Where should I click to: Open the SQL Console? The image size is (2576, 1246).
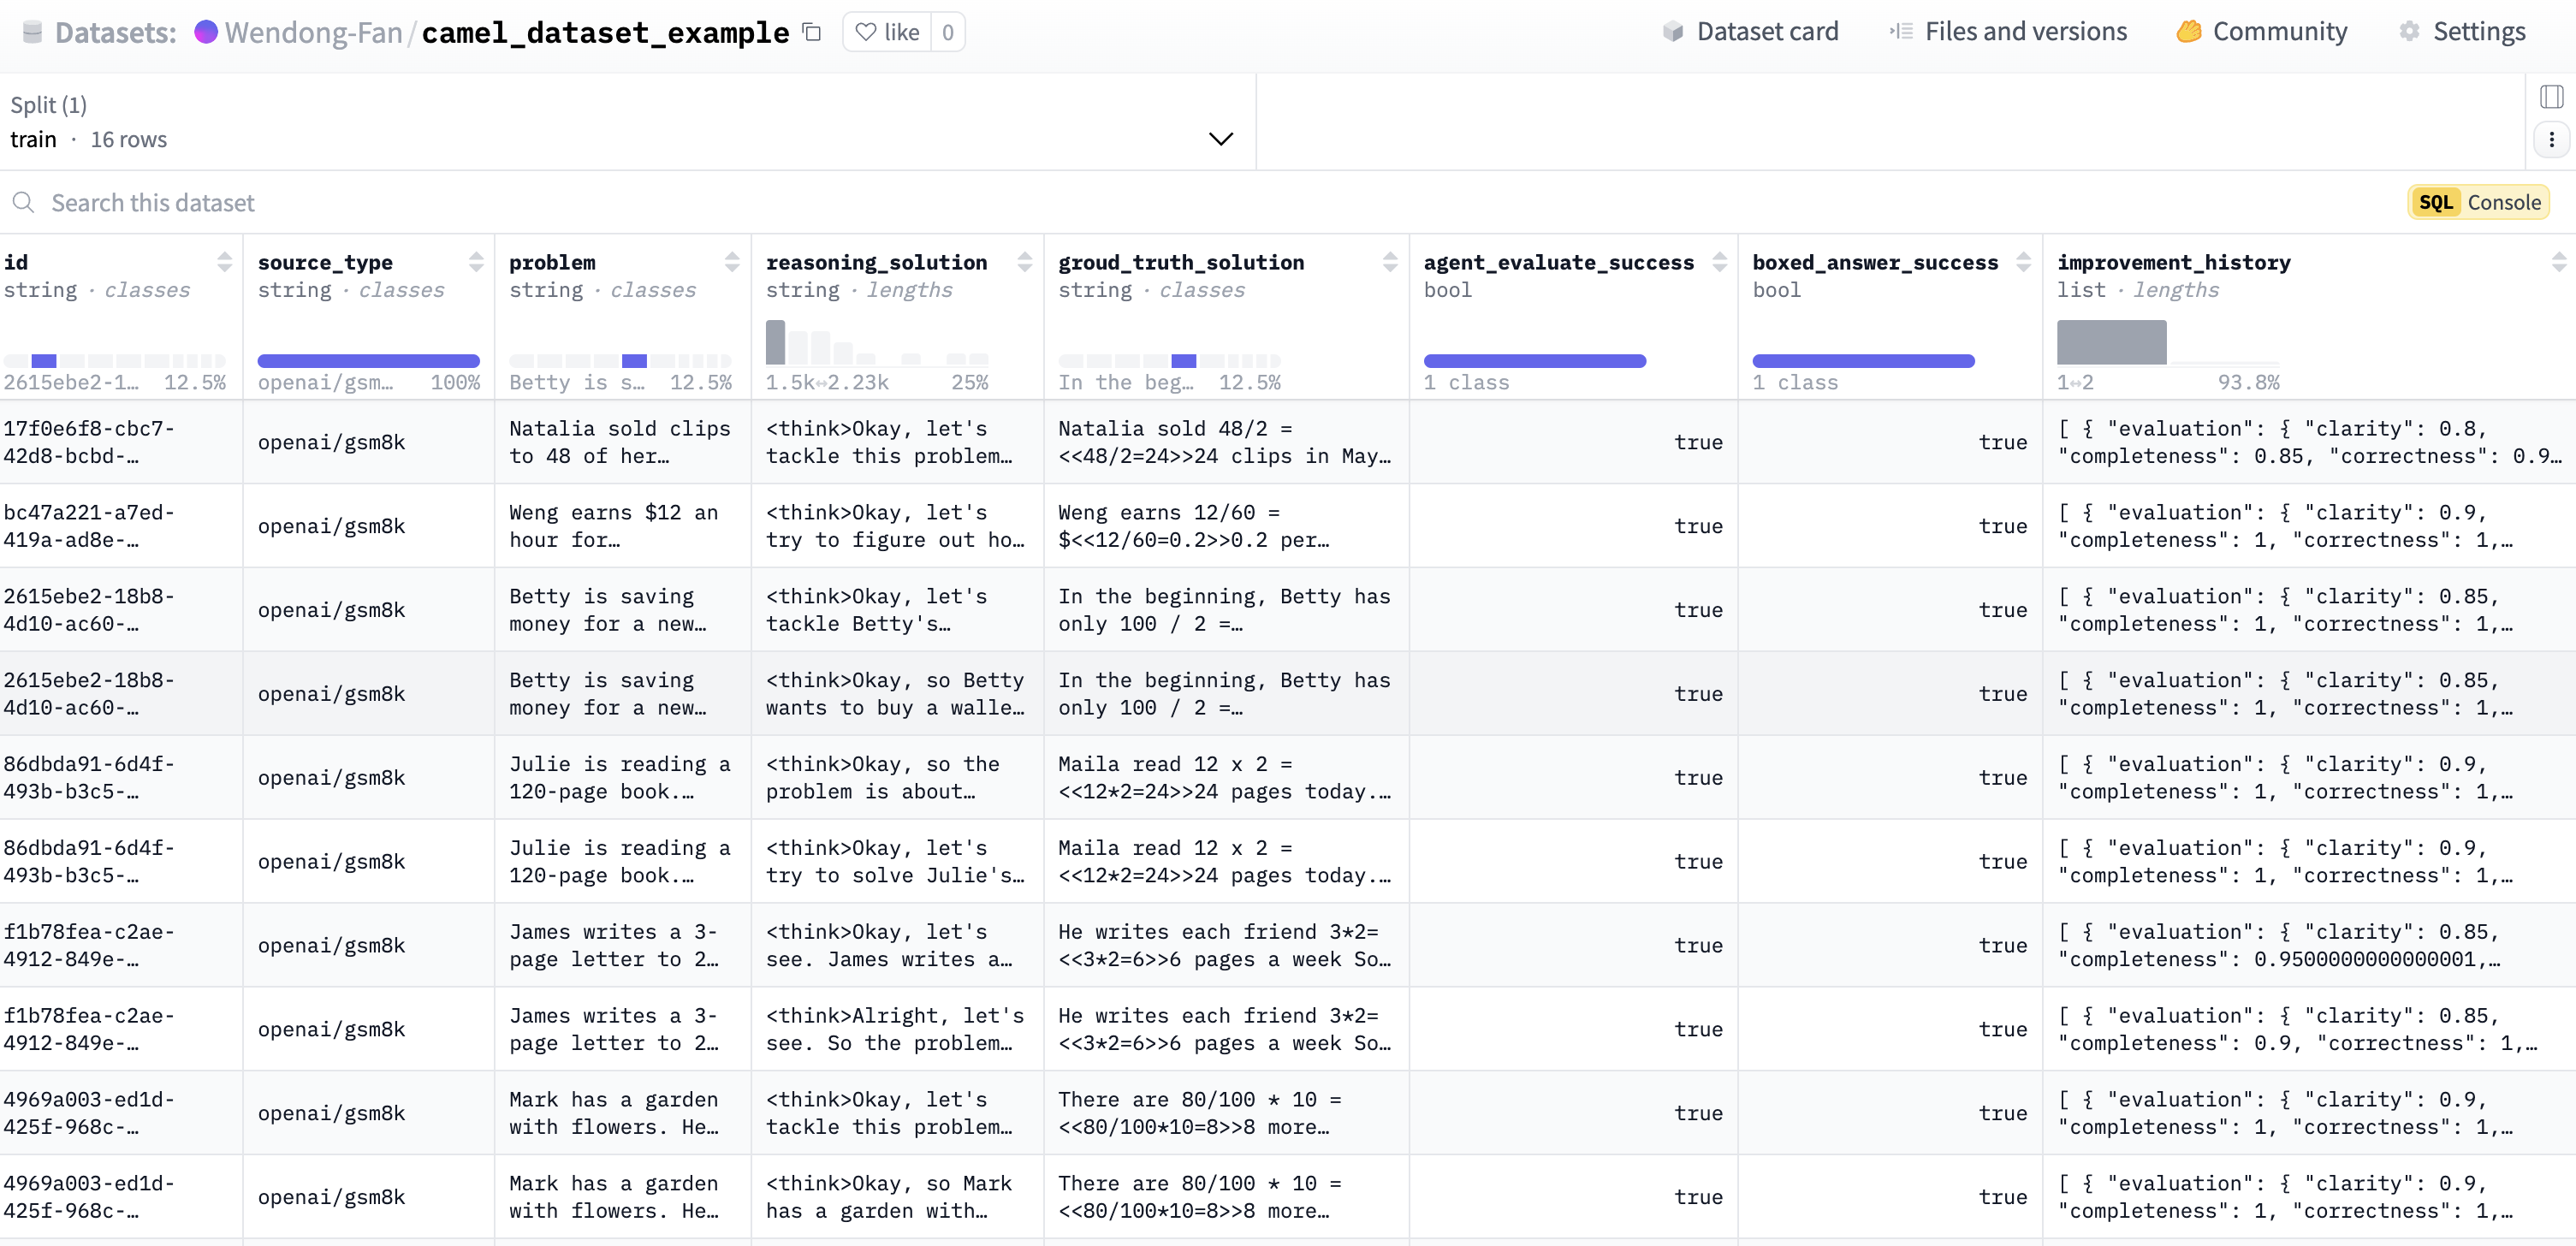2478,203
